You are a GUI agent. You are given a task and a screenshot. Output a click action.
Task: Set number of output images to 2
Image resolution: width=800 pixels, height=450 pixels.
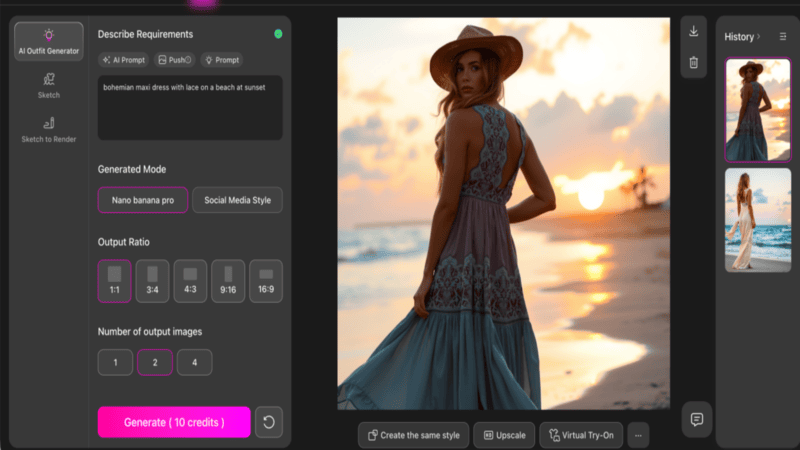pyautogui.click(x=155, y=362)
